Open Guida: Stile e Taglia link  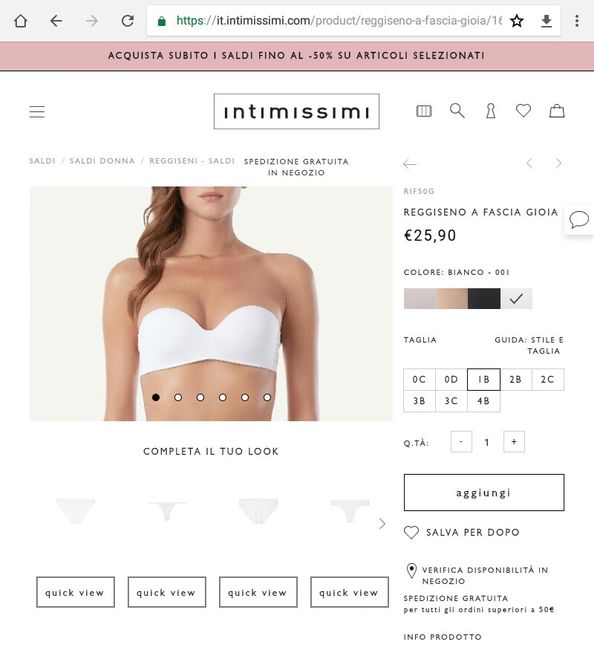point(529,345)
